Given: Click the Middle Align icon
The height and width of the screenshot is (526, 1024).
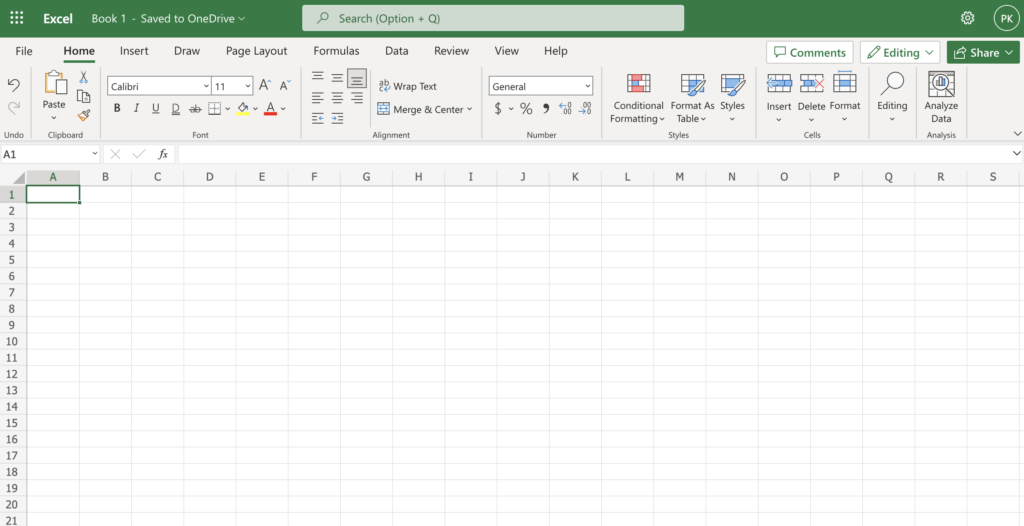Looking at the screenshot, I should click(x=337, y=78).
